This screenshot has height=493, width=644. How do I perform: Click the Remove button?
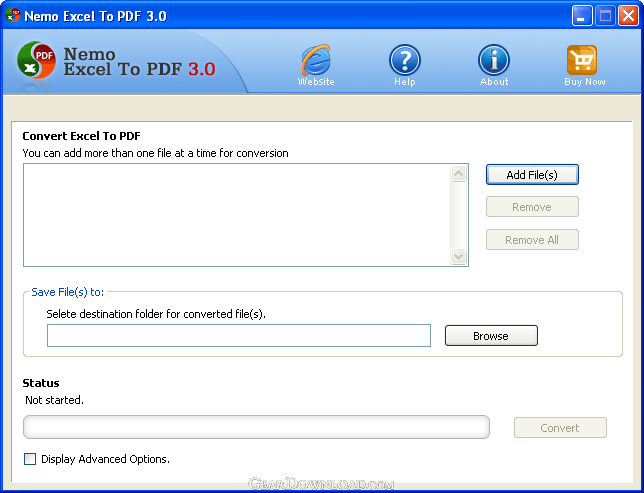(x=532, y=207)
